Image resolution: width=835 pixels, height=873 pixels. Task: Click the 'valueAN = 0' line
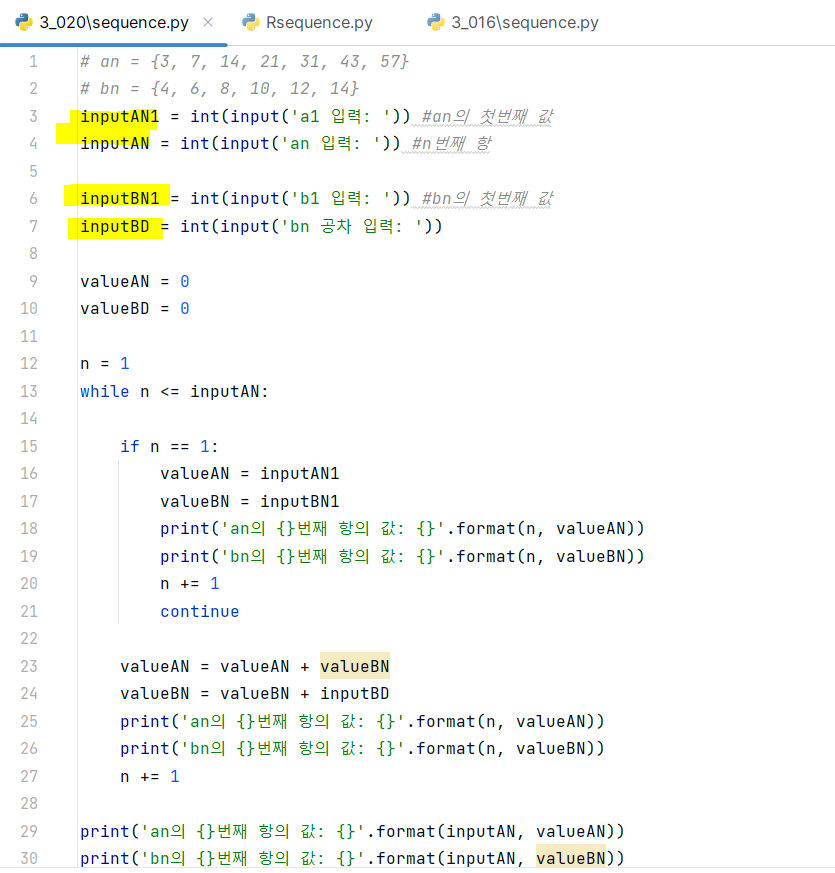click(x=135, y=282)
